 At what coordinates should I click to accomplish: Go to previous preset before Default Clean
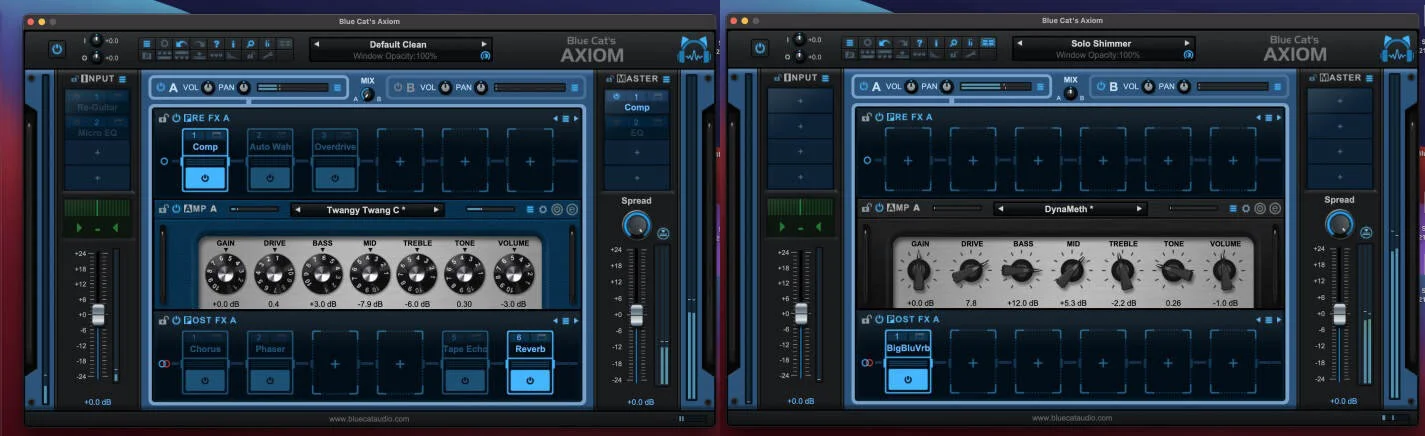tap(317, 44)
